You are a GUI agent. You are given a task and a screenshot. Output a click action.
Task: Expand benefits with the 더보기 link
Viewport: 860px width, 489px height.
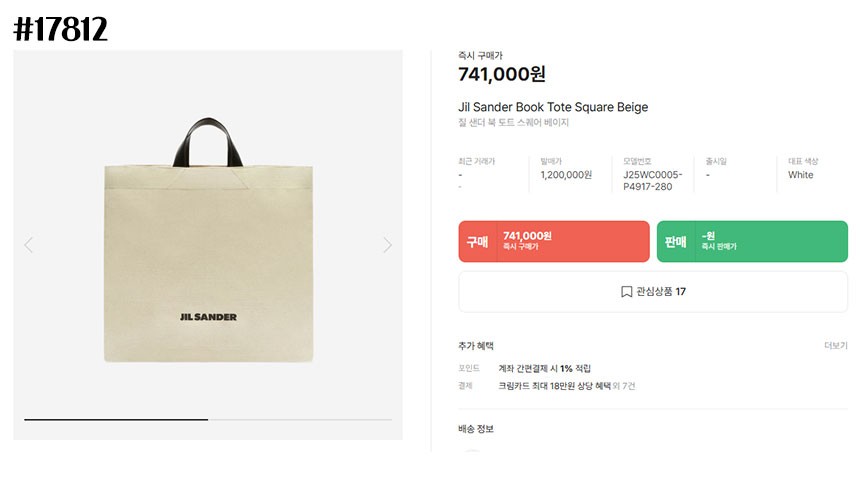click(835, 346)
